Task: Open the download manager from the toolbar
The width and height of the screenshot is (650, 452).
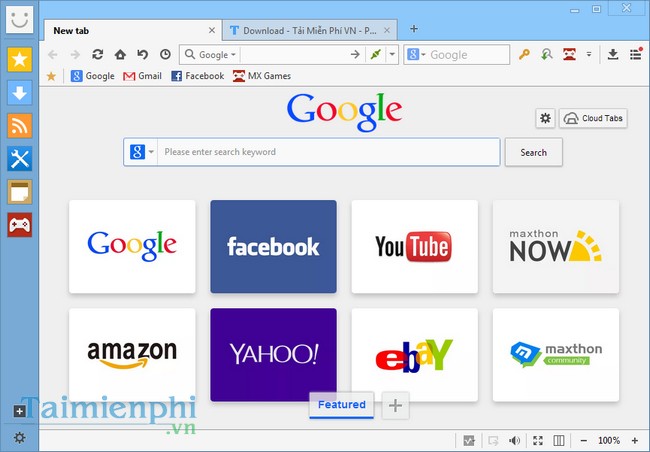Action: 613,54
